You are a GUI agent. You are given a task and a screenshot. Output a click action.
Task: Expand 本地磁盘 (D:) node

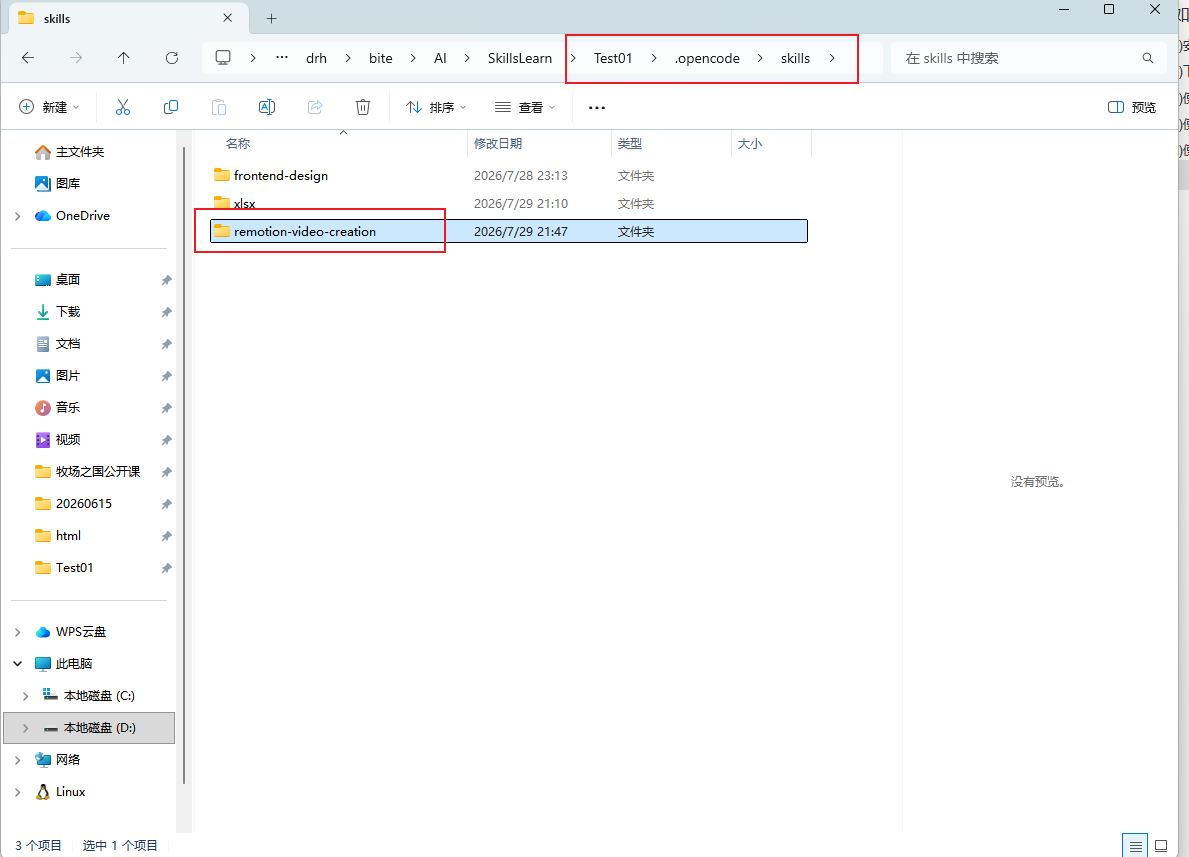click(25, 728)
